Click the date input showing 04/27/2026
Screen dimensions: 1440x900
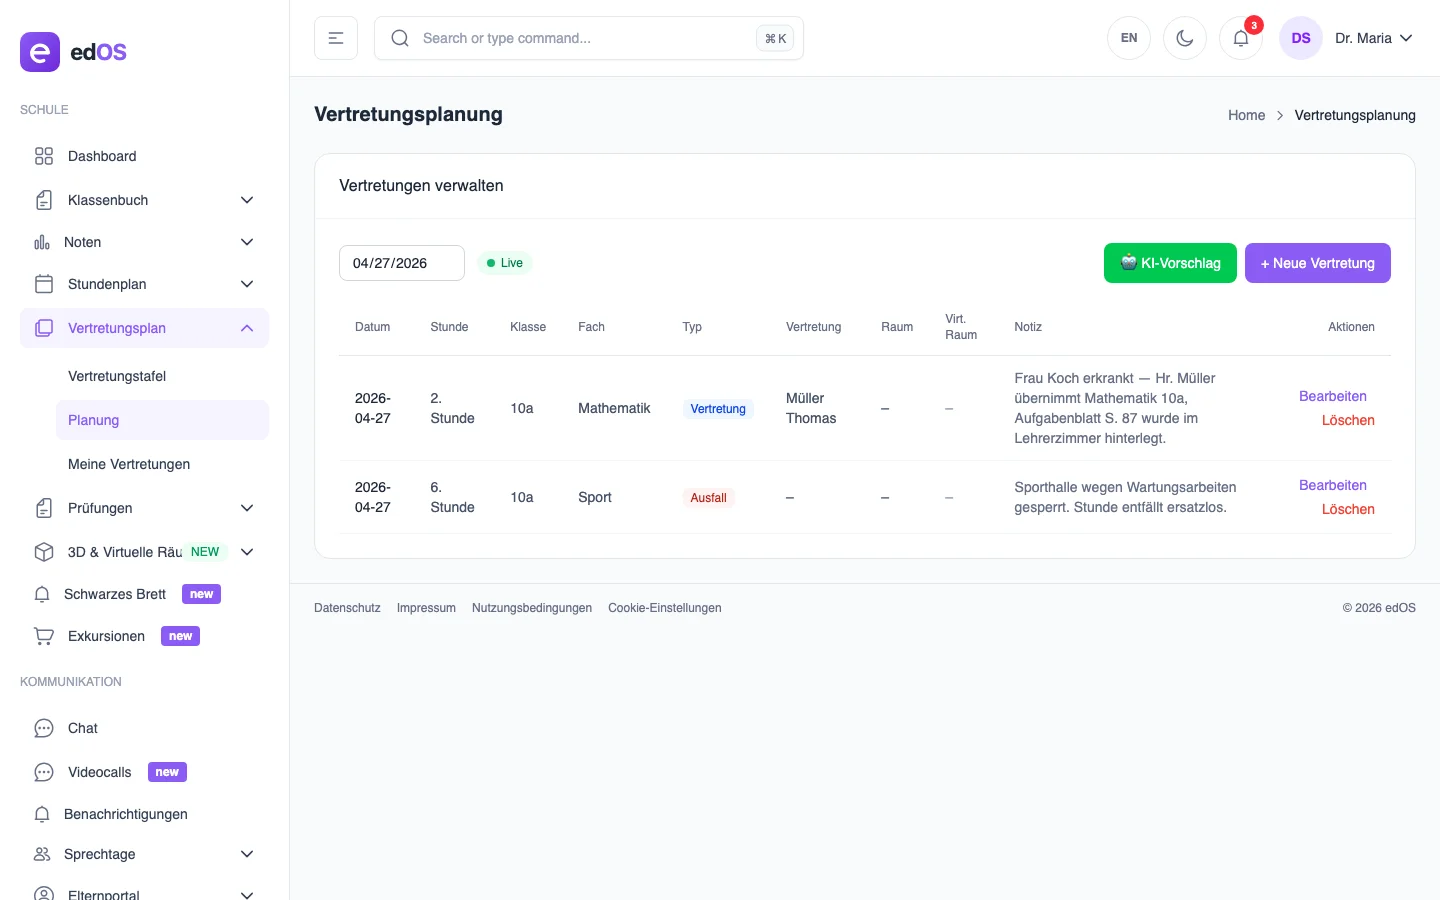(401, 263)
